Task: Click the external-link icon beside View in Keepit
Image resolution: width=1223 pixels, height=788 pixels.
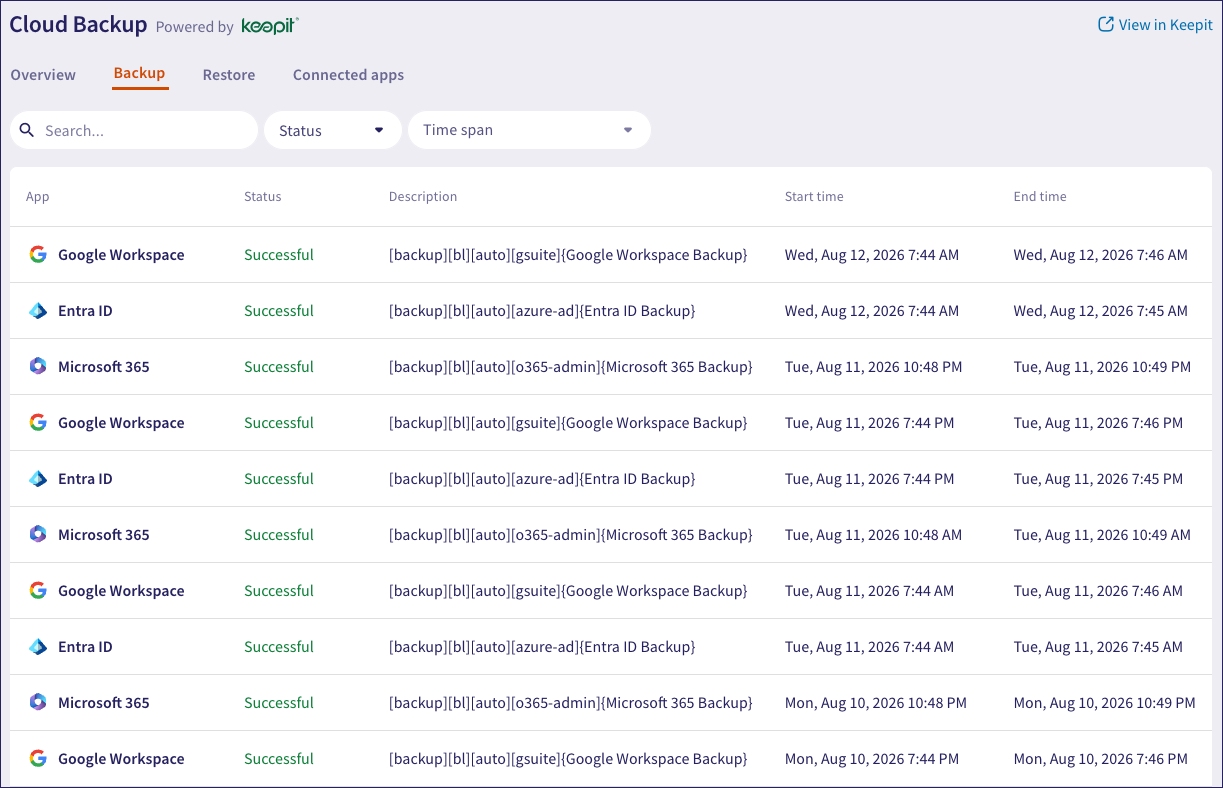Action: coord(1106,24)
